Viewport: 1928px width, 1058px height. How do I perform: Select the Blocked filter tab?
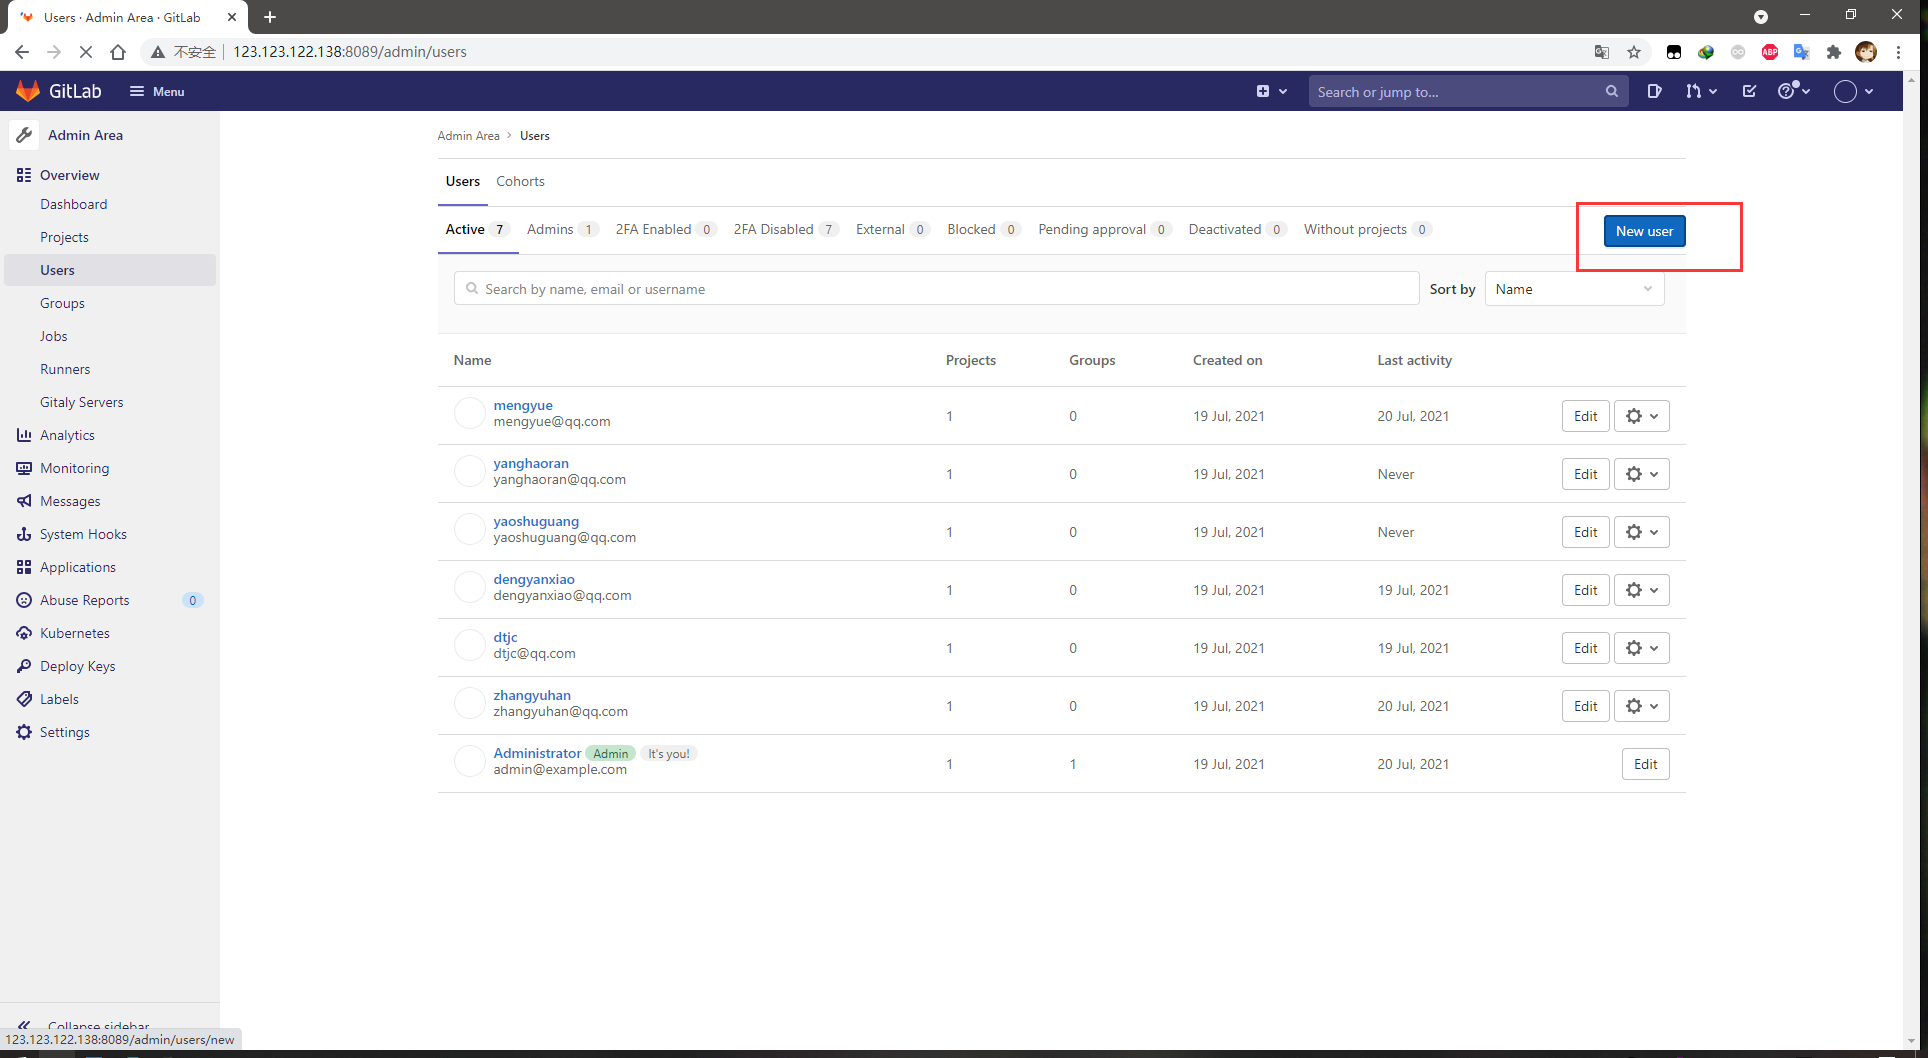coord(983,229)
